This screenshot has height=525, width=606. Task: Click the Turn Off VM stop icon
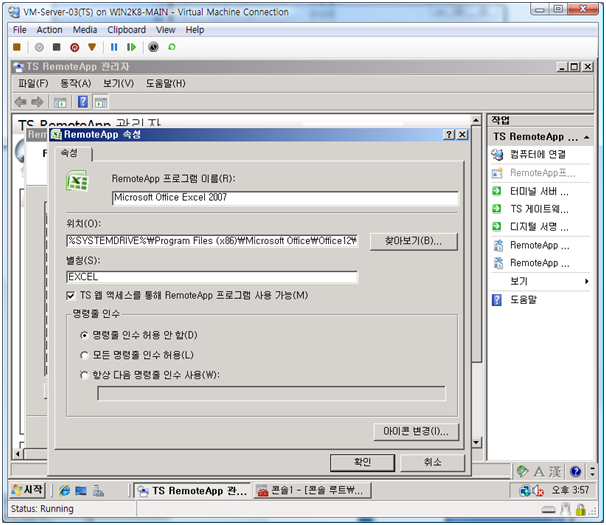tap(56, 47)
